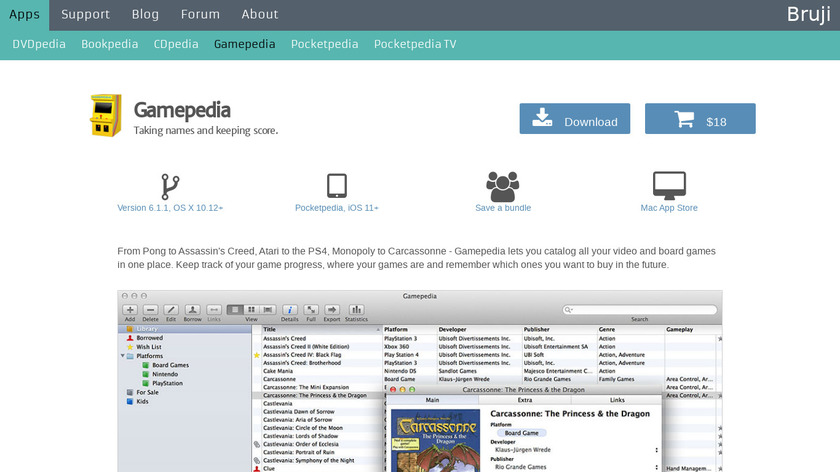This screenshot has height=472, width=840.
Task: Switch to the Links tab in details
Action: tap(617, 400)
